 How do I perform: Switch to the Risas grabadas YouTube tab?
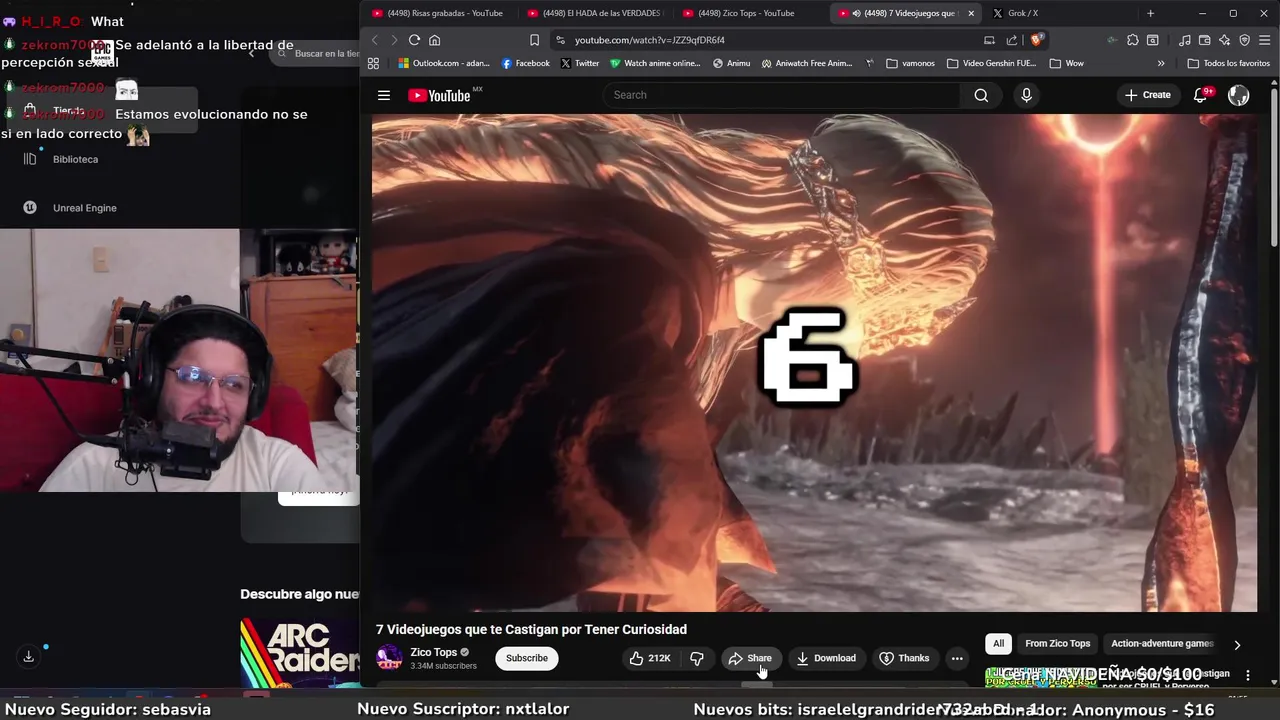click(x=438, y=13)
